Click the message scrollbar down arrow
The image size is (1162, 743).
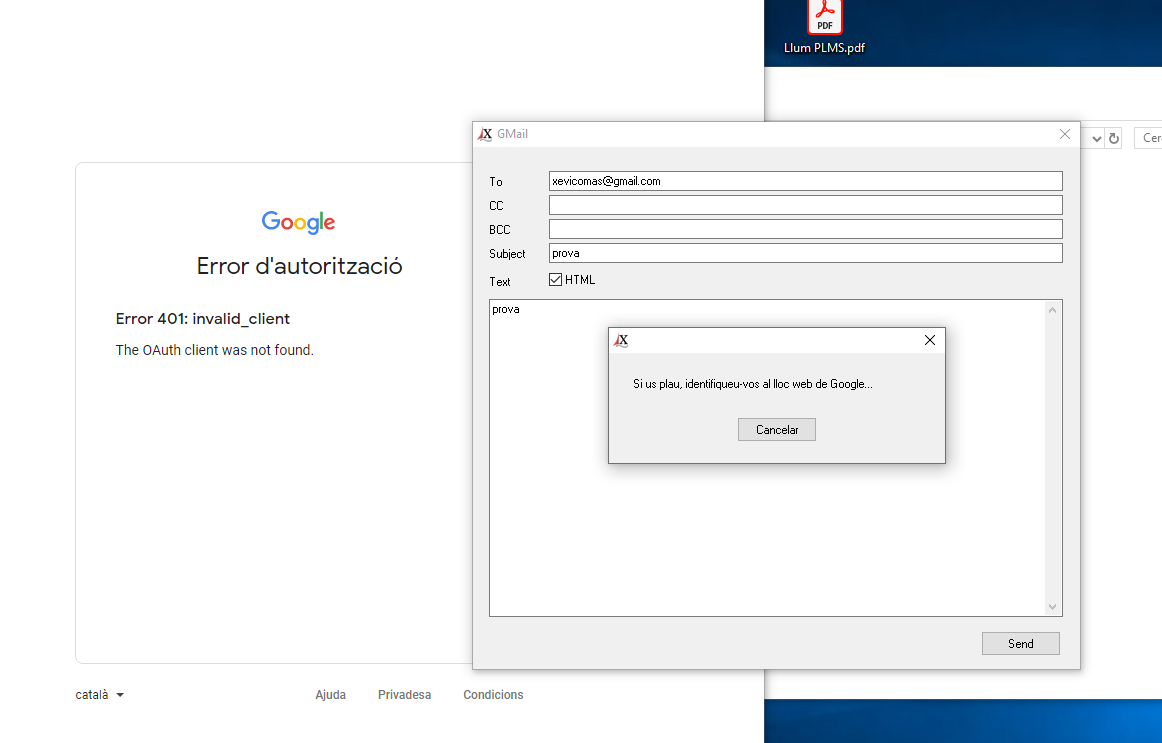click(1052, 607)
